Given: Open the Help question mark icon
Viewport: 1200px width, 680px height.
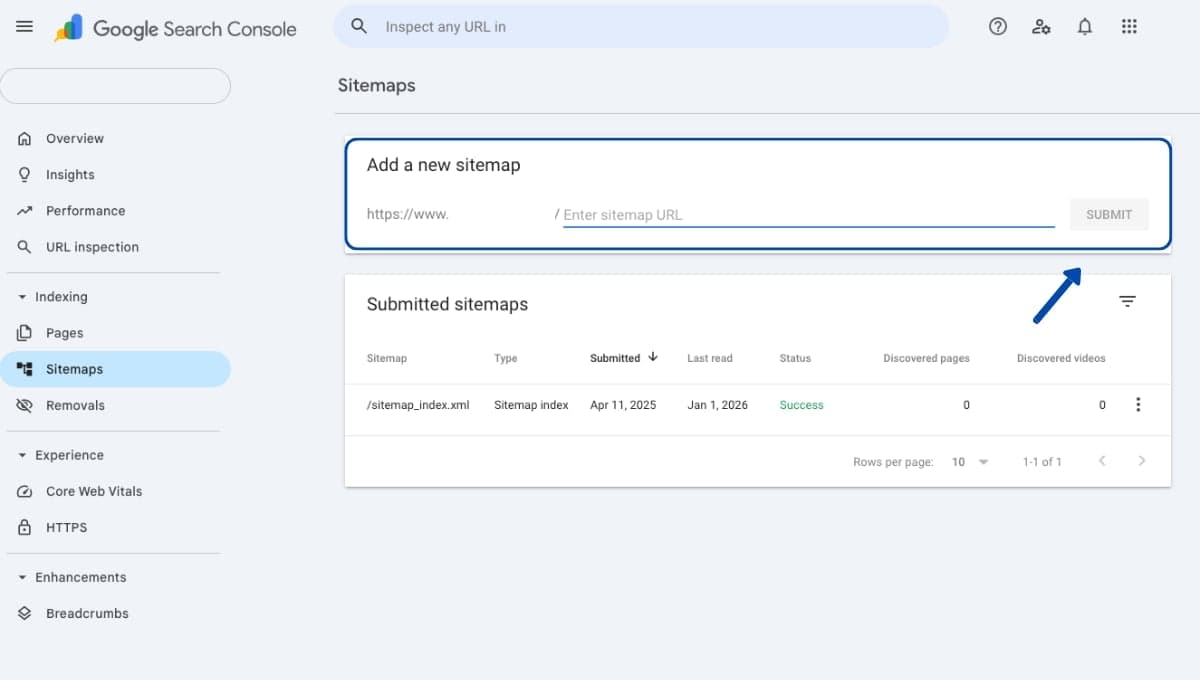Looking at the screenshot, I should [x=997, y=27].
